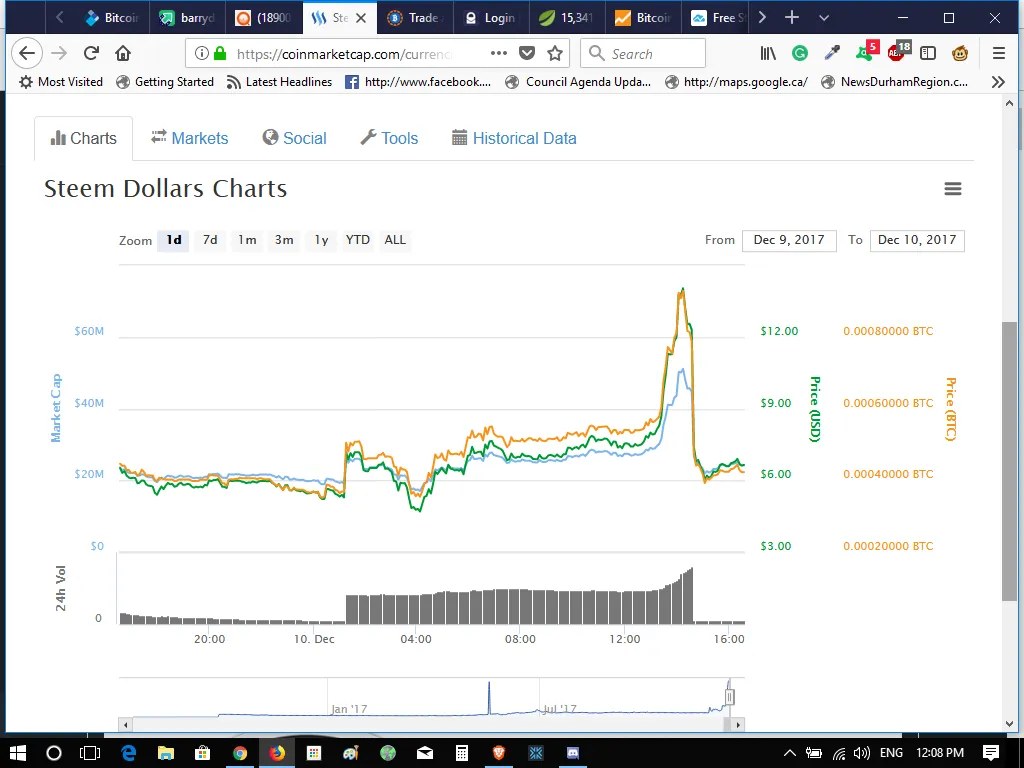Open the Historical Data tab
Image resolution: width=1024 pixels, height=768 pixels.
(514, 138)
